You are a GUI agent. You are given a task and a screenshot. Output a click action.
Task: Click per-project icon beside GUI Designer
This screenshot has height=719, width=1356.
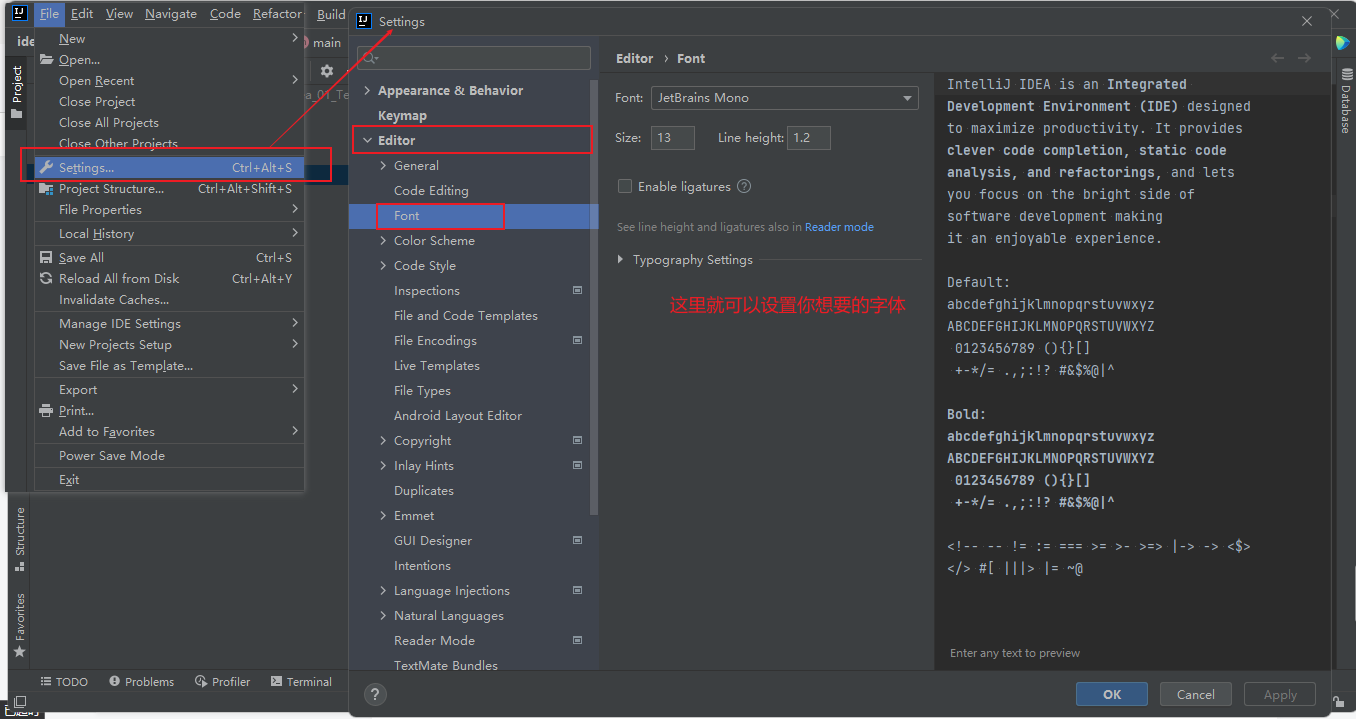pyautogui.click(x=577, y=540)
